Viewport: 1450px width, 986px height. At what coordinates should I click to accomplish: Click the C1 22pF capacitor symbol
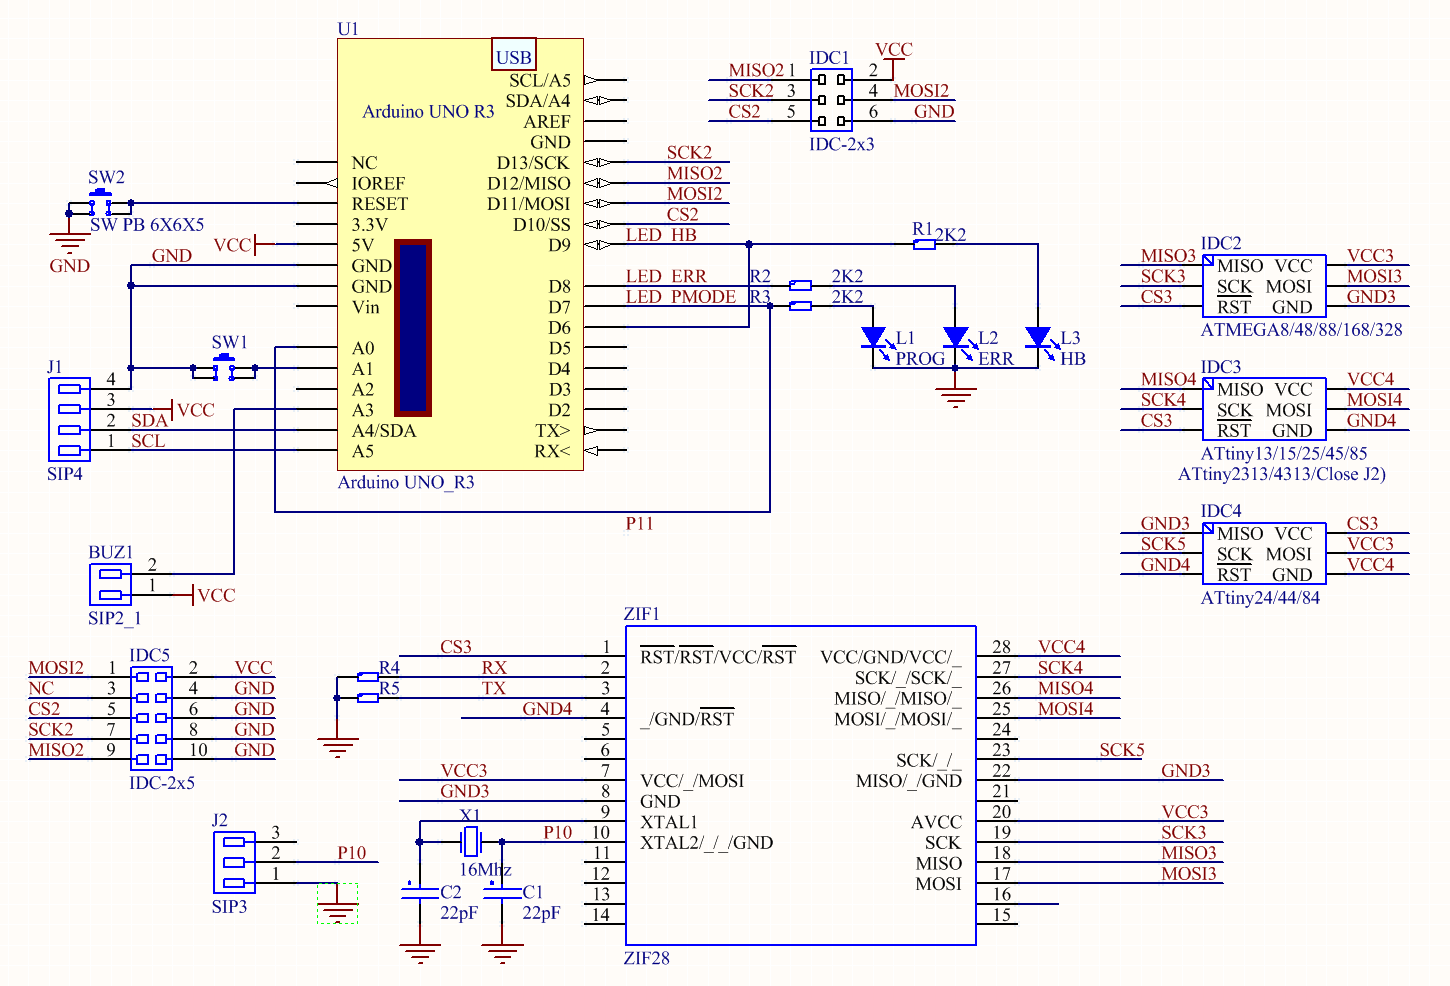502,892
